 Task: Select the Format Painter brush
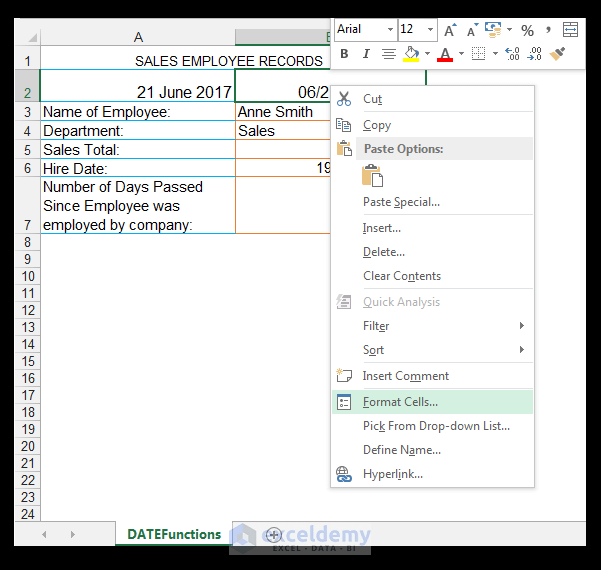pos(557,54)
